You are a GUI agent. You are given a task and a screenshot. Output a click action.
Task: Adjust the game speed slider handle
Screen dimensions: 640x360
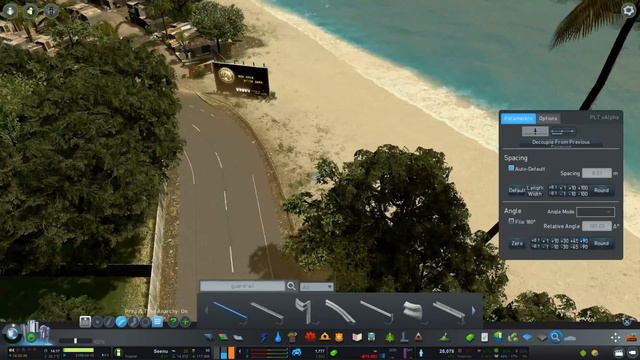[x=75, y=340]
